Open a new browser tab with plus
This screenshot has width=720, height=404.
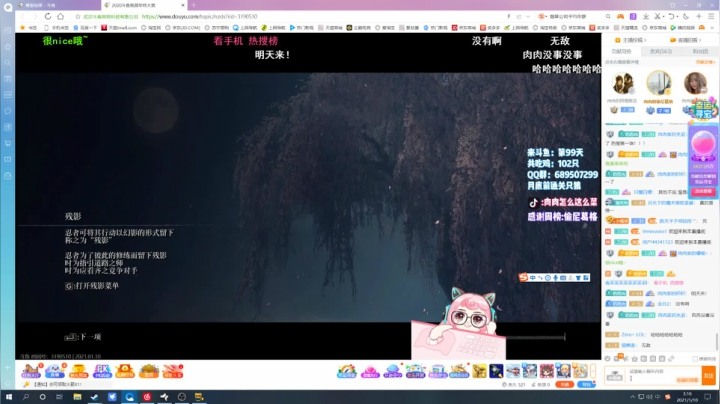click(x=193, y=5)
